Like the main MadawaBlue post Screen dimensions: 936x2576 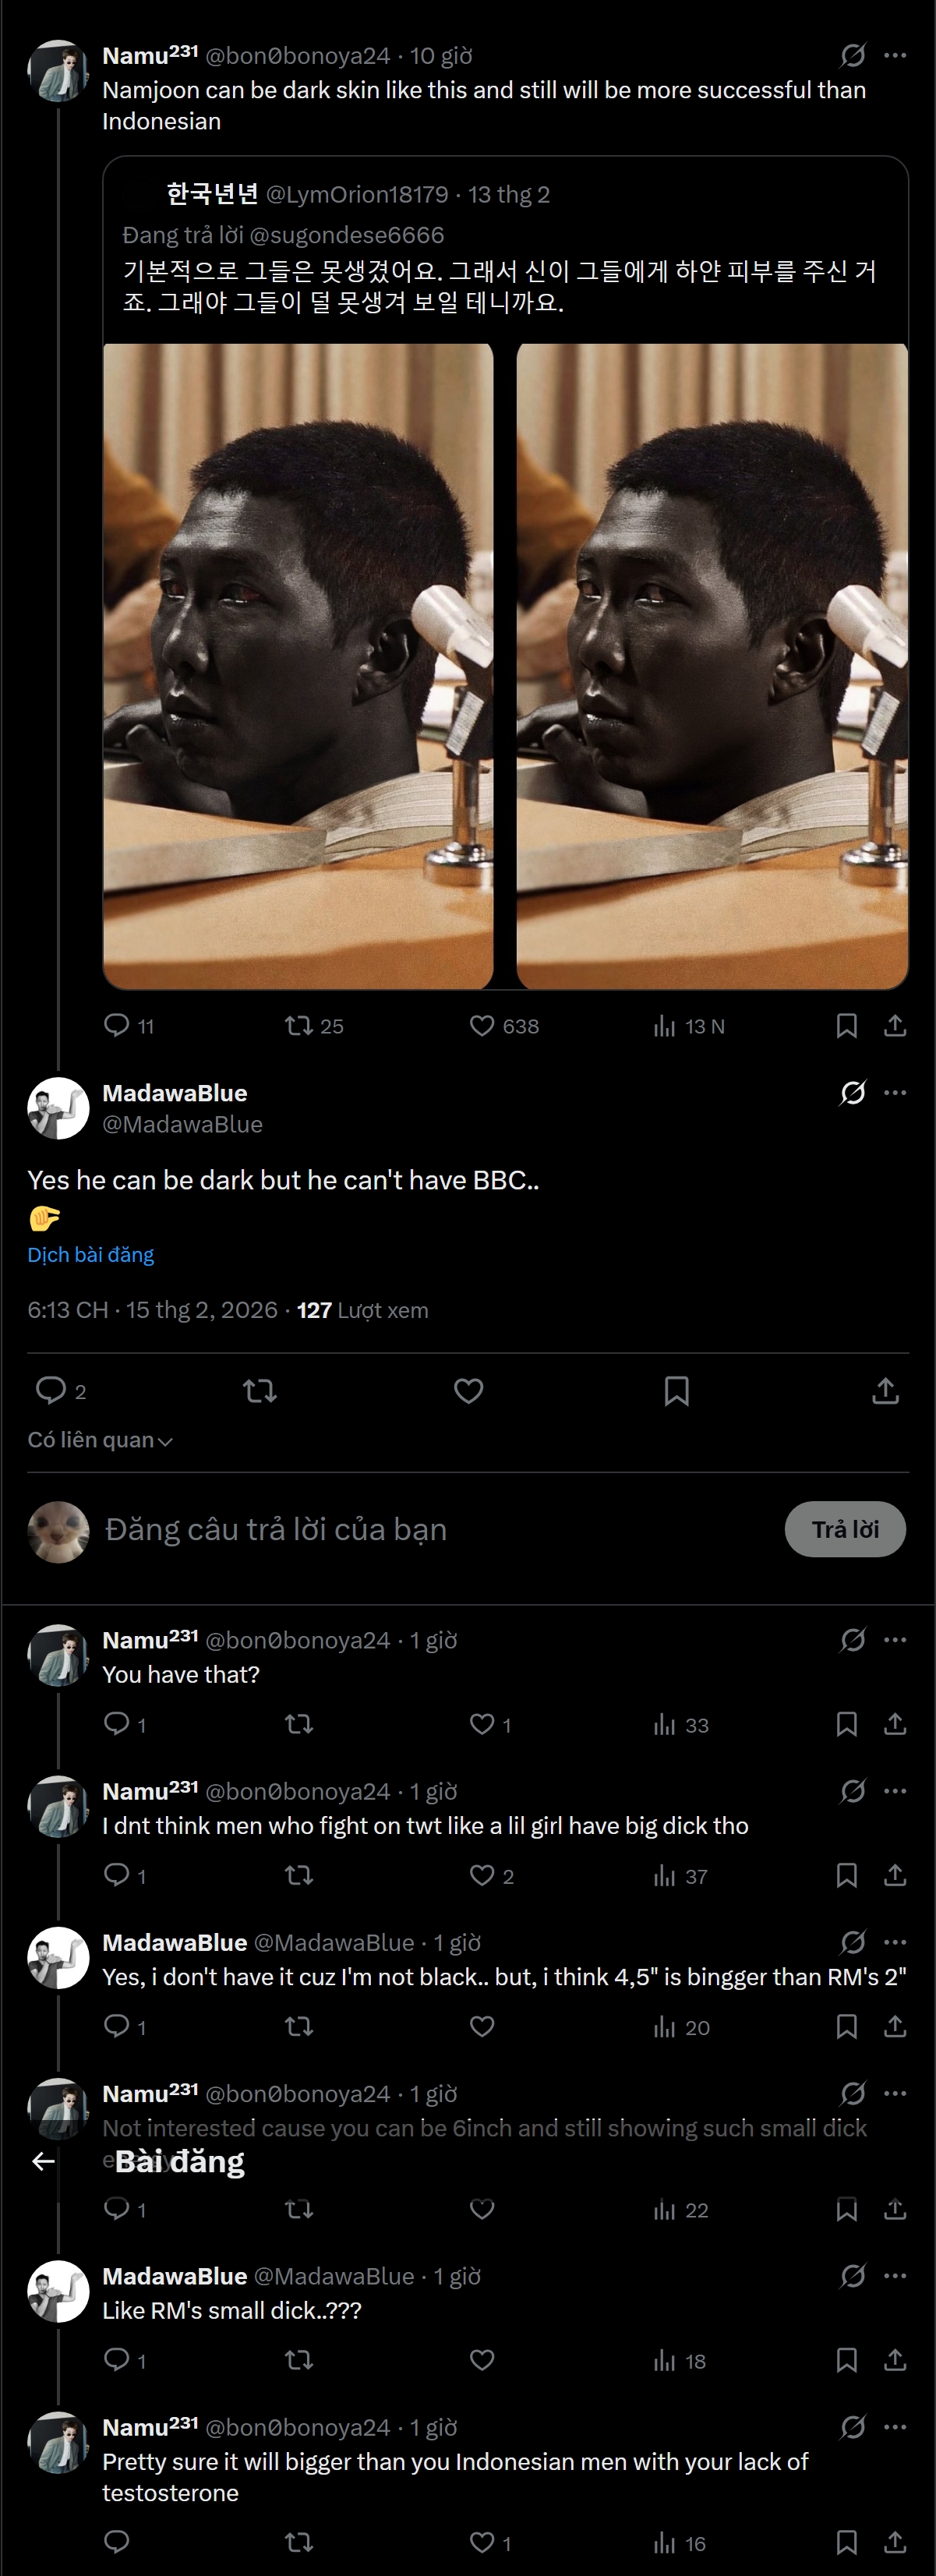tap(469, 1391)
